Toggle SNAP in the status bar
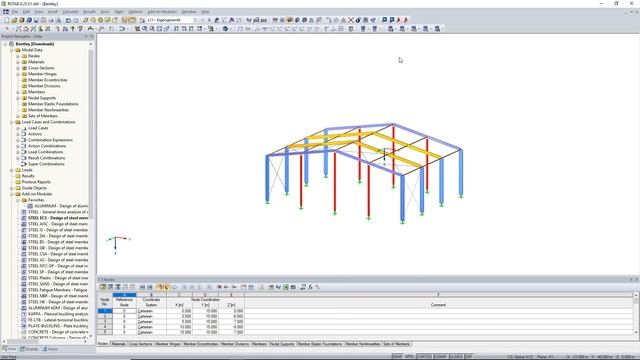 397,357
